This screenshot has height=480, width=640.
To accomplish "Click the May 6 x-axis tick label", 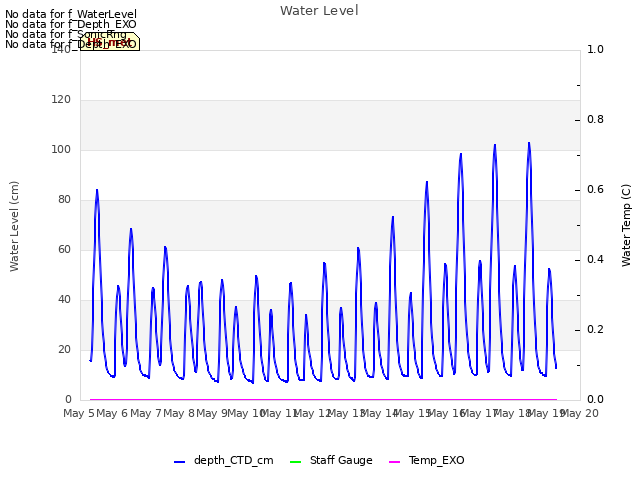I will click(112, 413).
